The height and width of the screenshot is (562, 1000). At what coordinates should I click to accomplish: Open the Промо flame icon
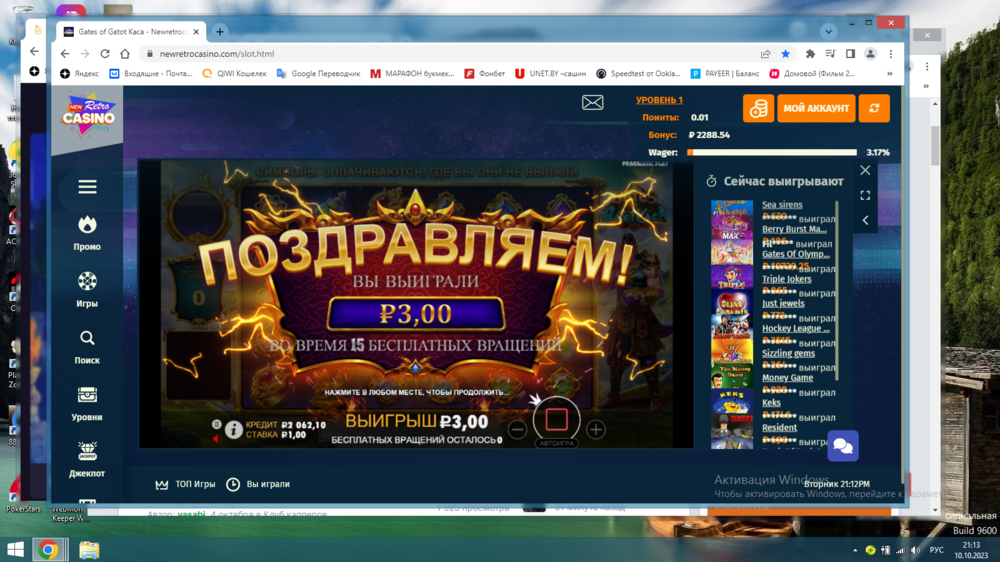click(x=87, y=226)
